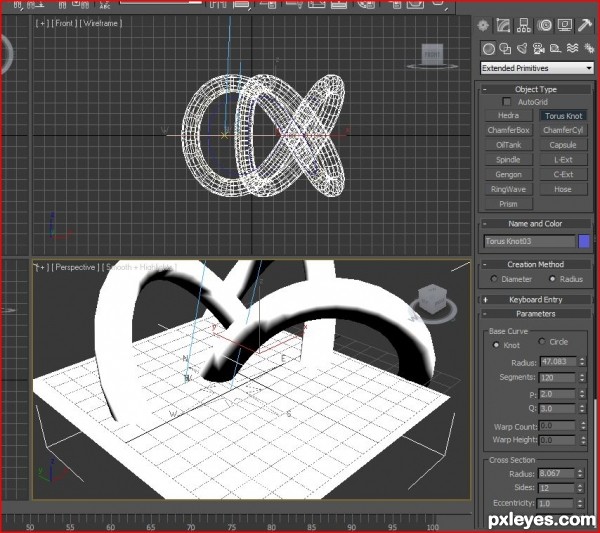Switch to the Modify panel tab
Screen dimensions: 600x533
(x=503, y=26)
